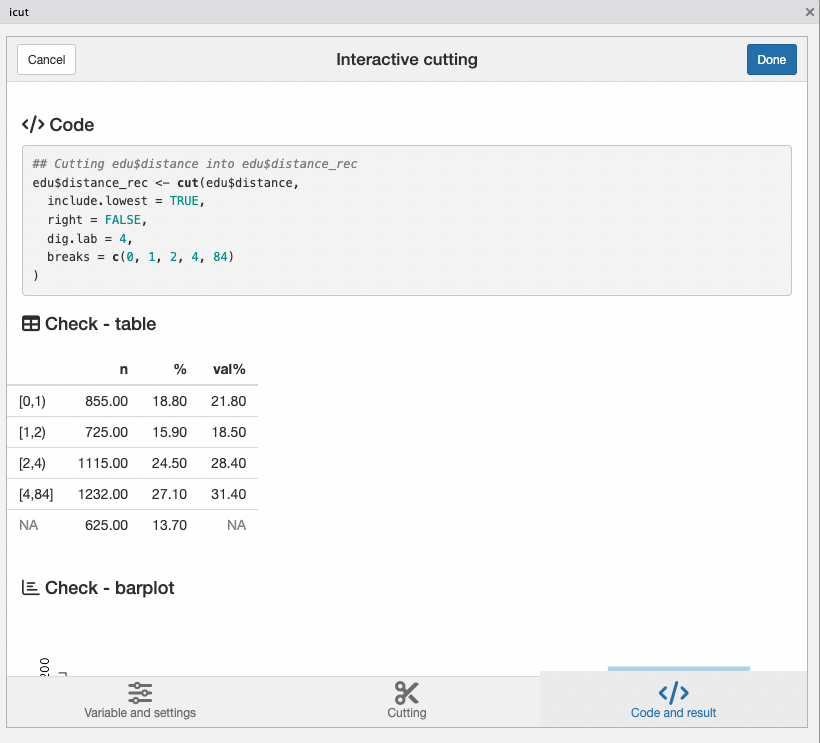
Task: Open the Variable and settings tab
Action: pyautogui.click(x=140, y=700)
